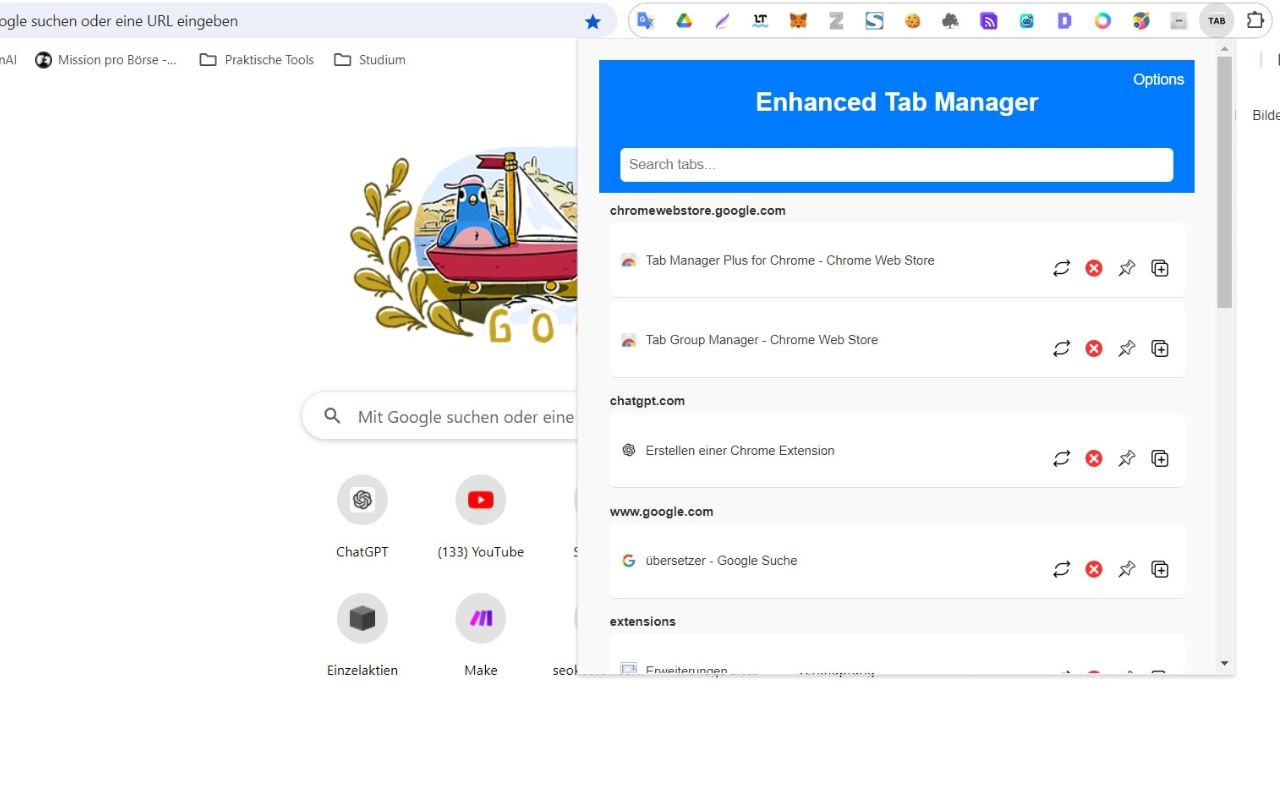Pin the Tab Group Manager tab

click(x=1127, y=348)
